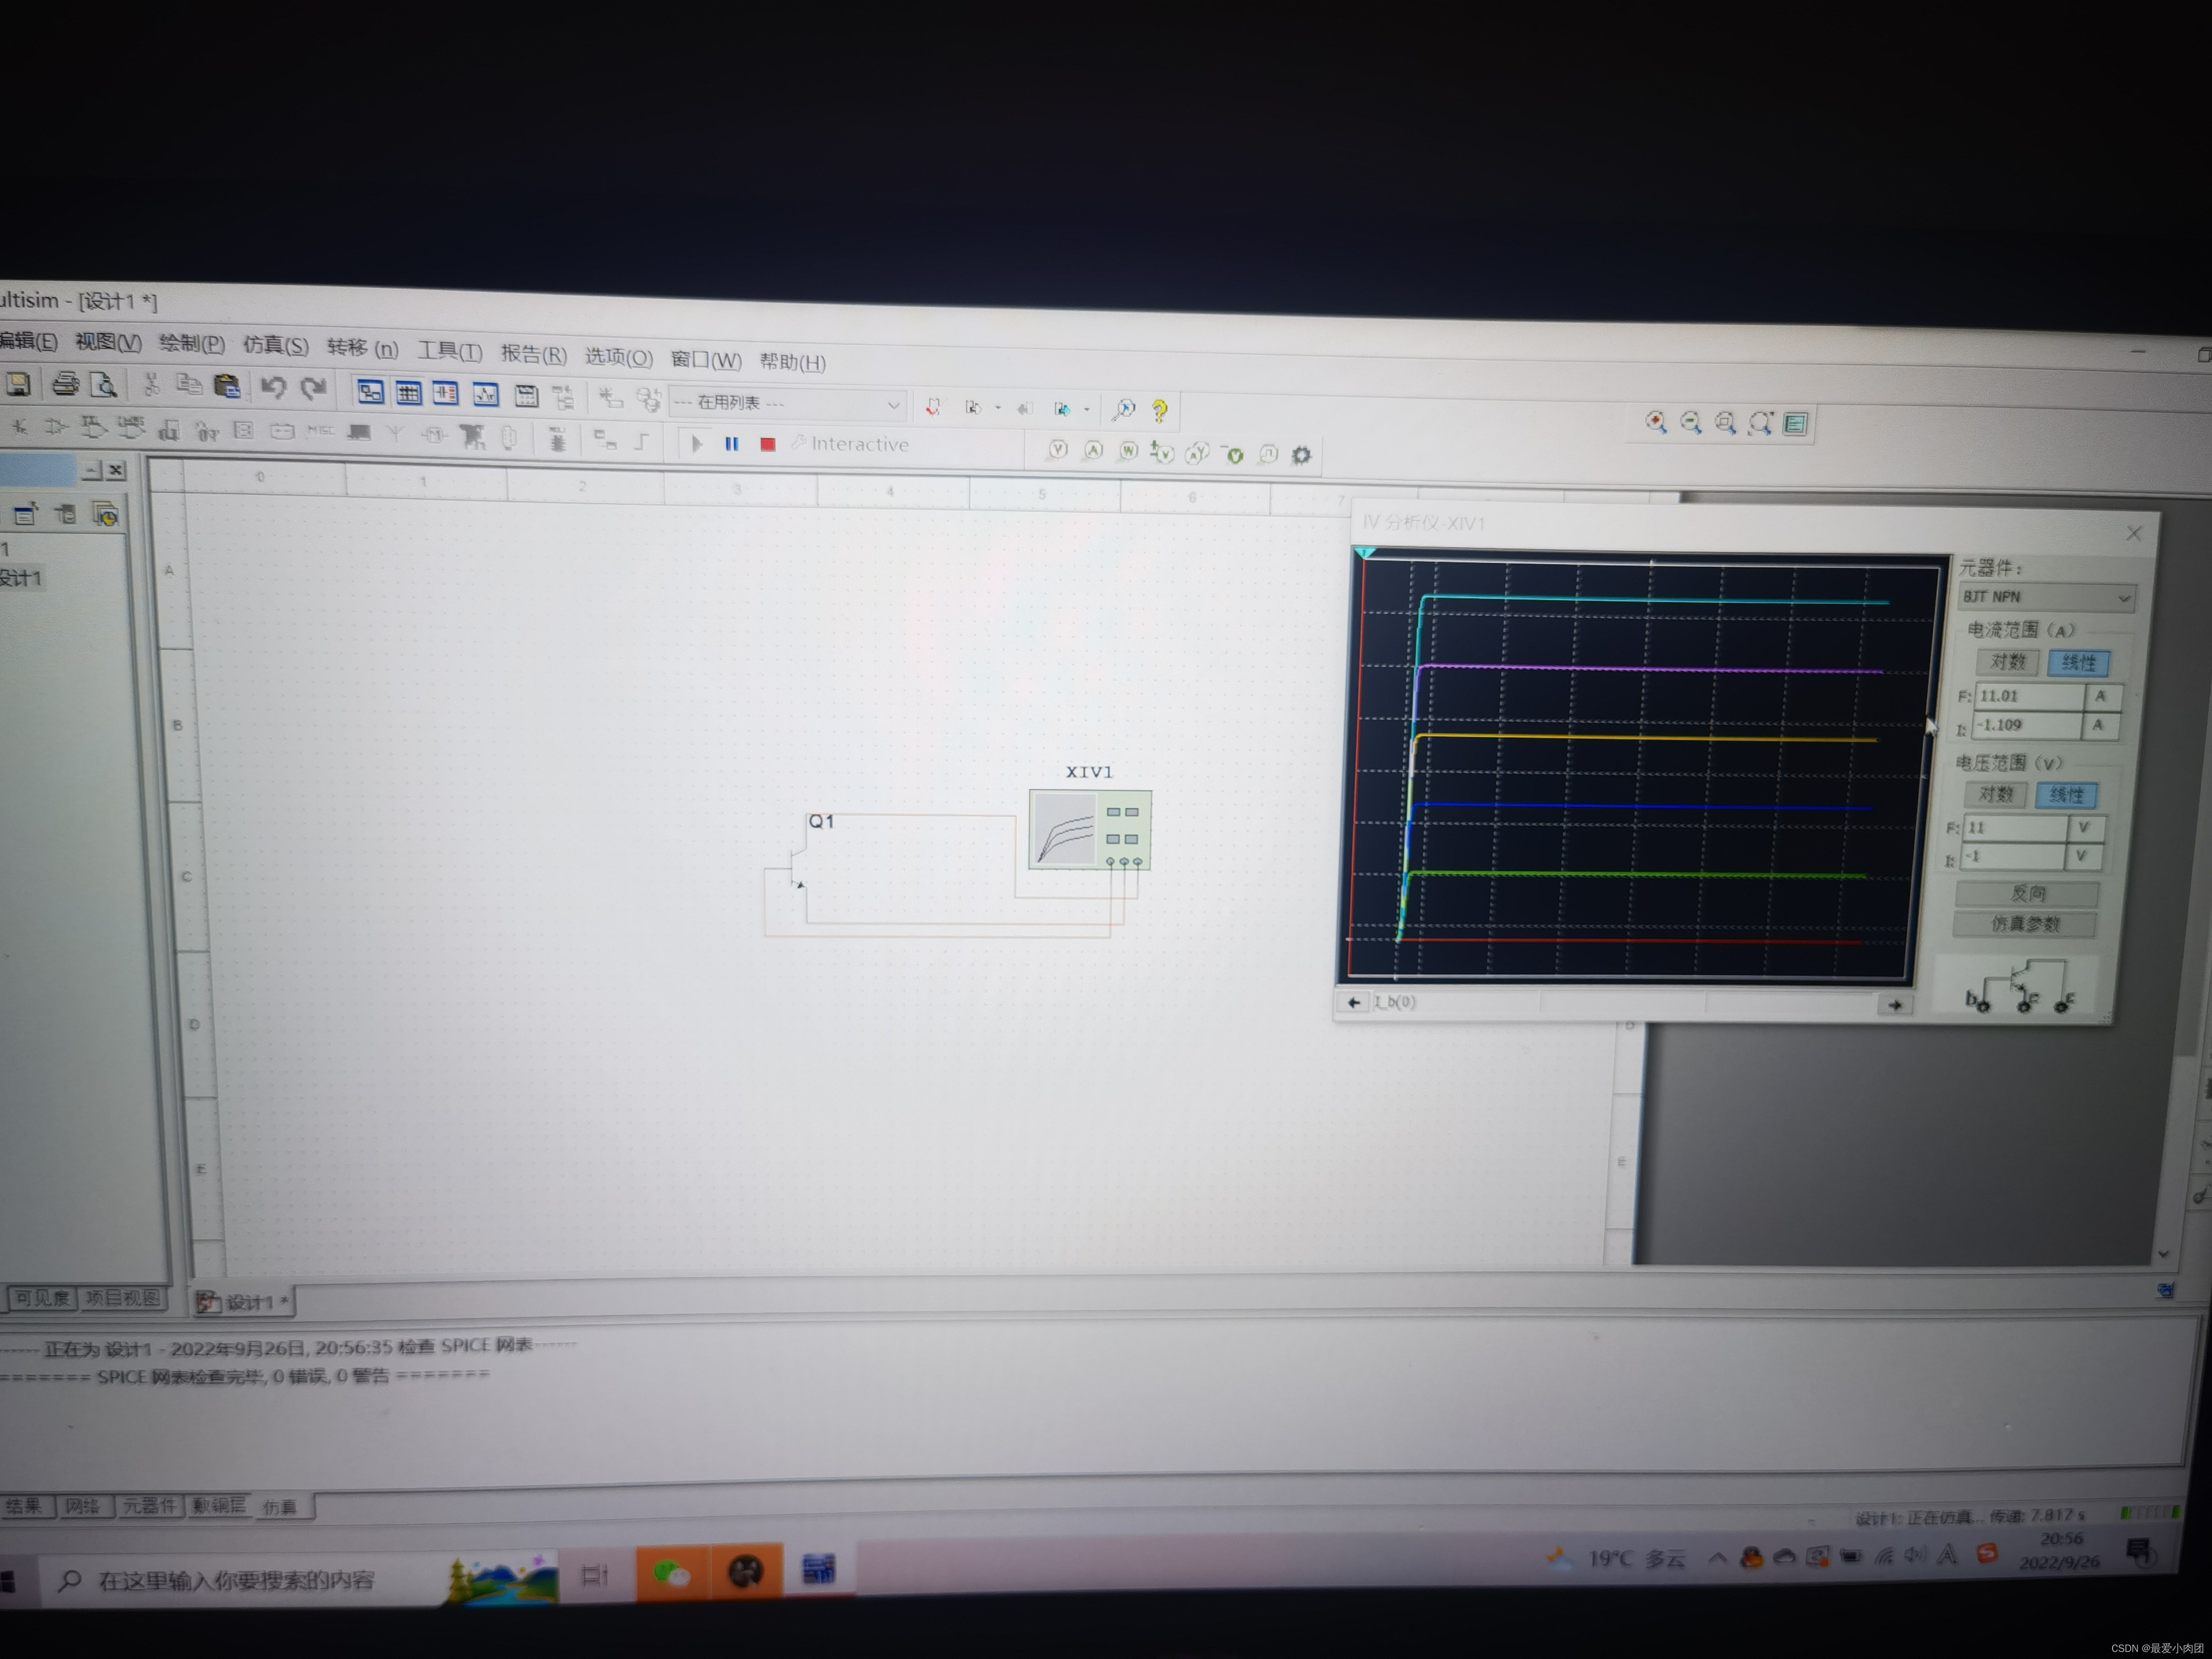Click the Zoom Fit to Page icon
2212x1659 pixels.
tap(1760, 424)
